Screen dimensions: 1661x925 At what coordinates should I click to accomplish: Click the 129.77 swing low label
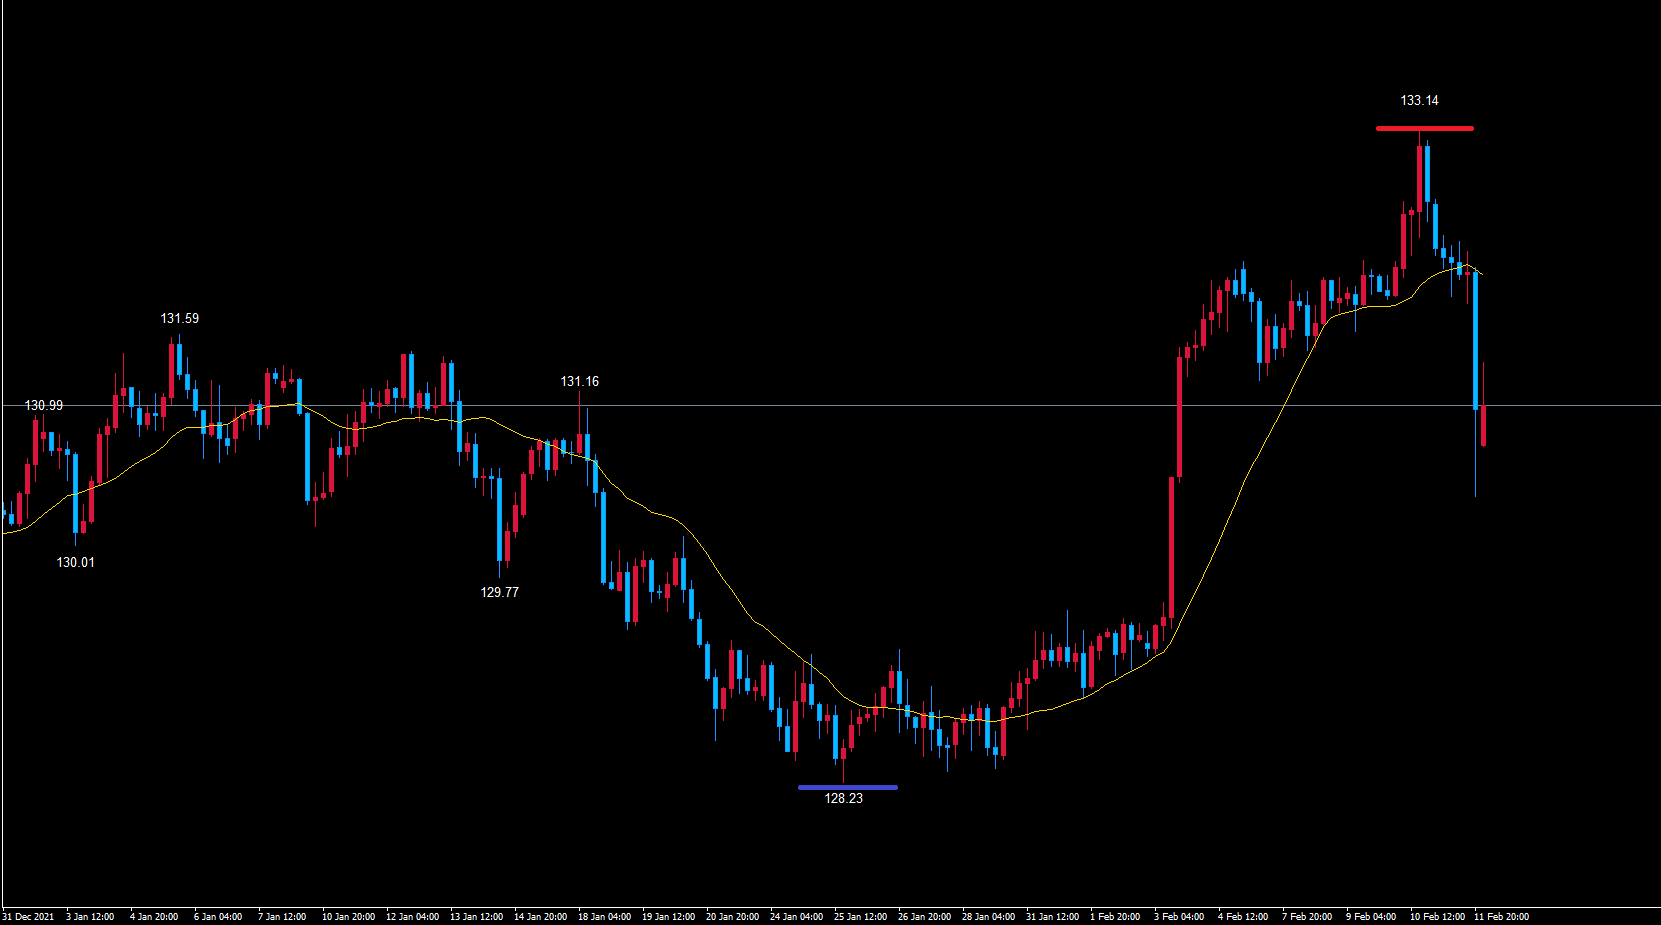[x=500, y=593]
